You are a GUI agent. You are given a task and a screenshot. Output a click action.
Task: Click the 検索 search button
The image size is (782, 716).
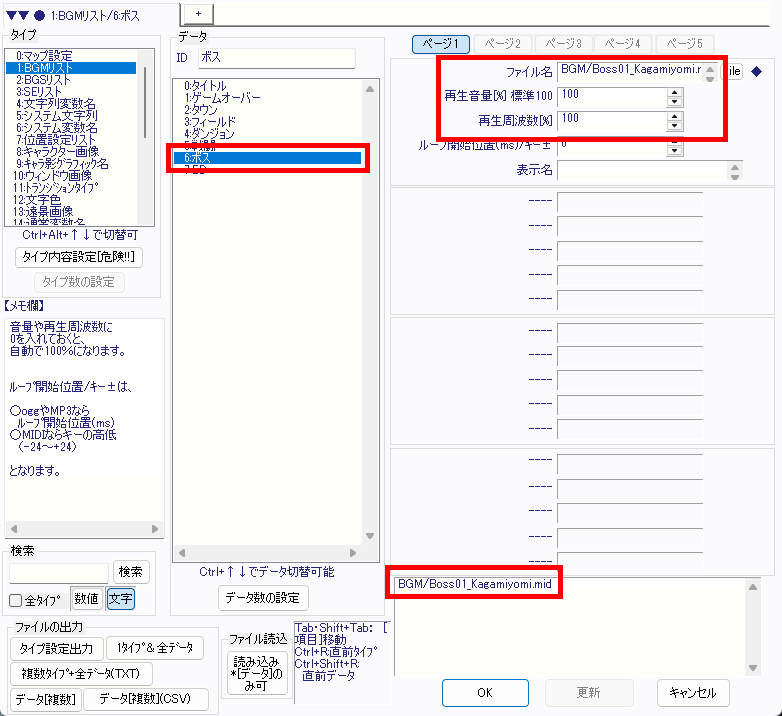[x=131, y=572]
